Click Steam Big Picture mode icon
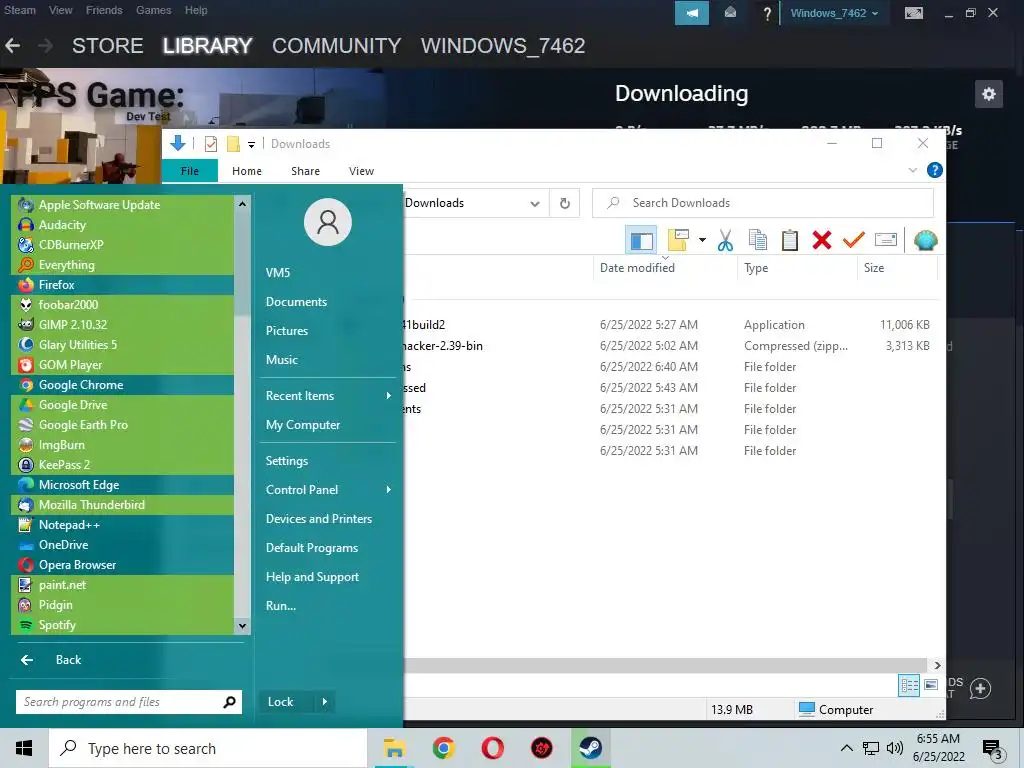The width and height of the screenshot is (1024, 768). 914,13
